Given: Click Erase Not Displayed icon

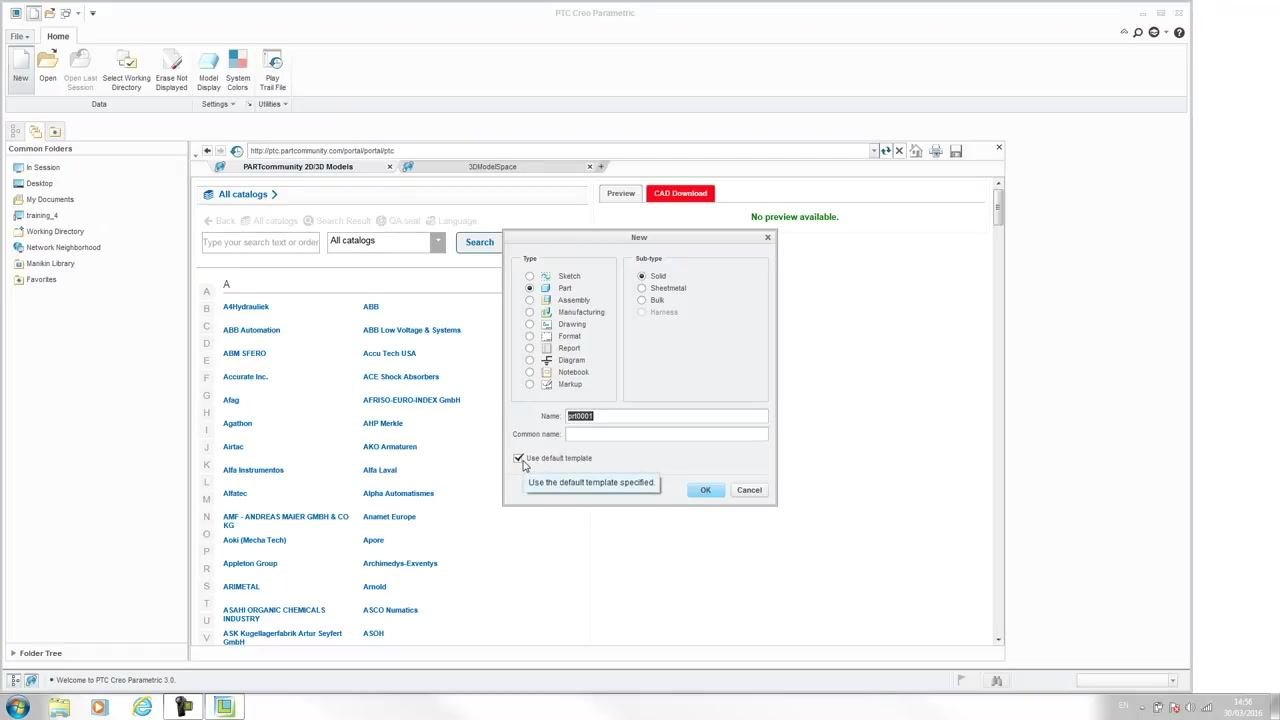Looking at the screenshot, I should 171,70.
